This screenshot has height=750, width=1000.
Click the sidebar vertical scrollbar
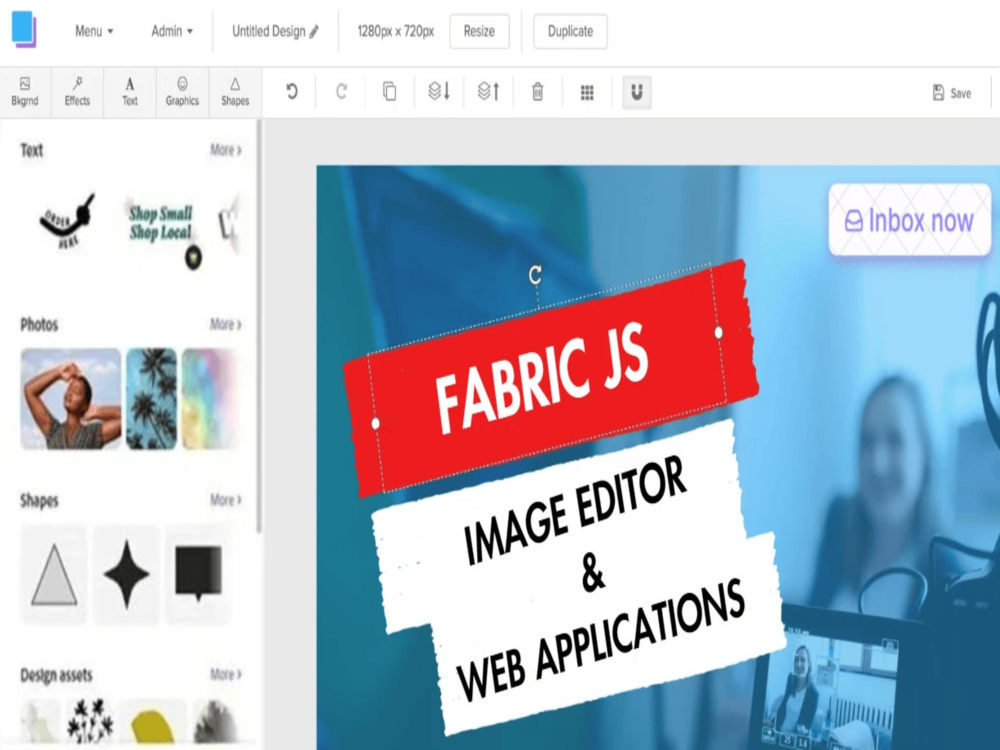(x=259, y=325)
